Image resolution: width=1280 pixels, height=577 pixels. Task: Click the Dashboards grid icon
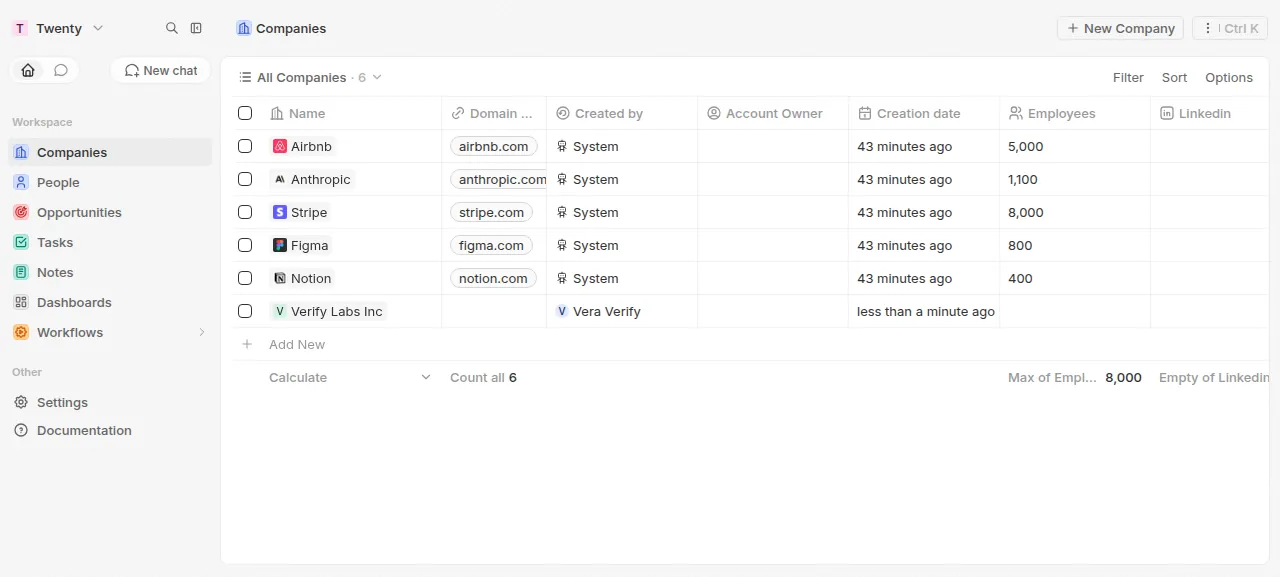(x=21, y=302)
